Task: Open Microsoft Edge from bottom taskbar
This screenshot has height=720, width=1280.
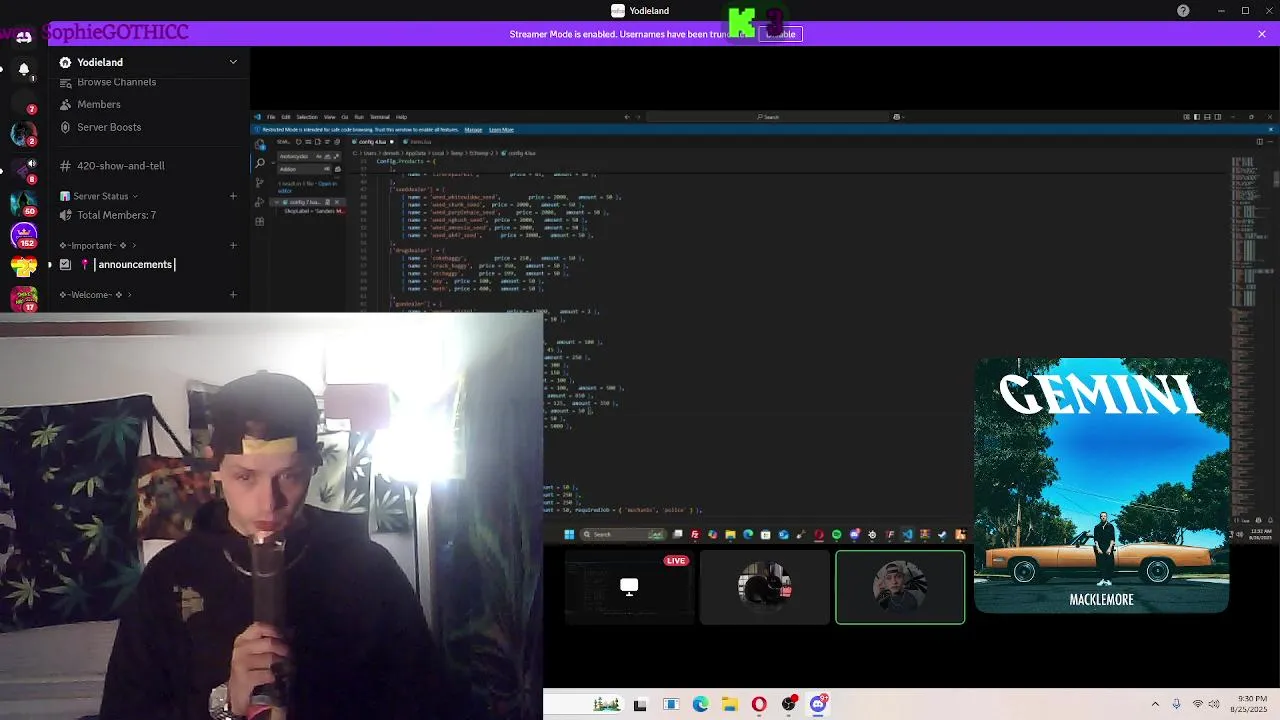Action: (x=701, y=704)
